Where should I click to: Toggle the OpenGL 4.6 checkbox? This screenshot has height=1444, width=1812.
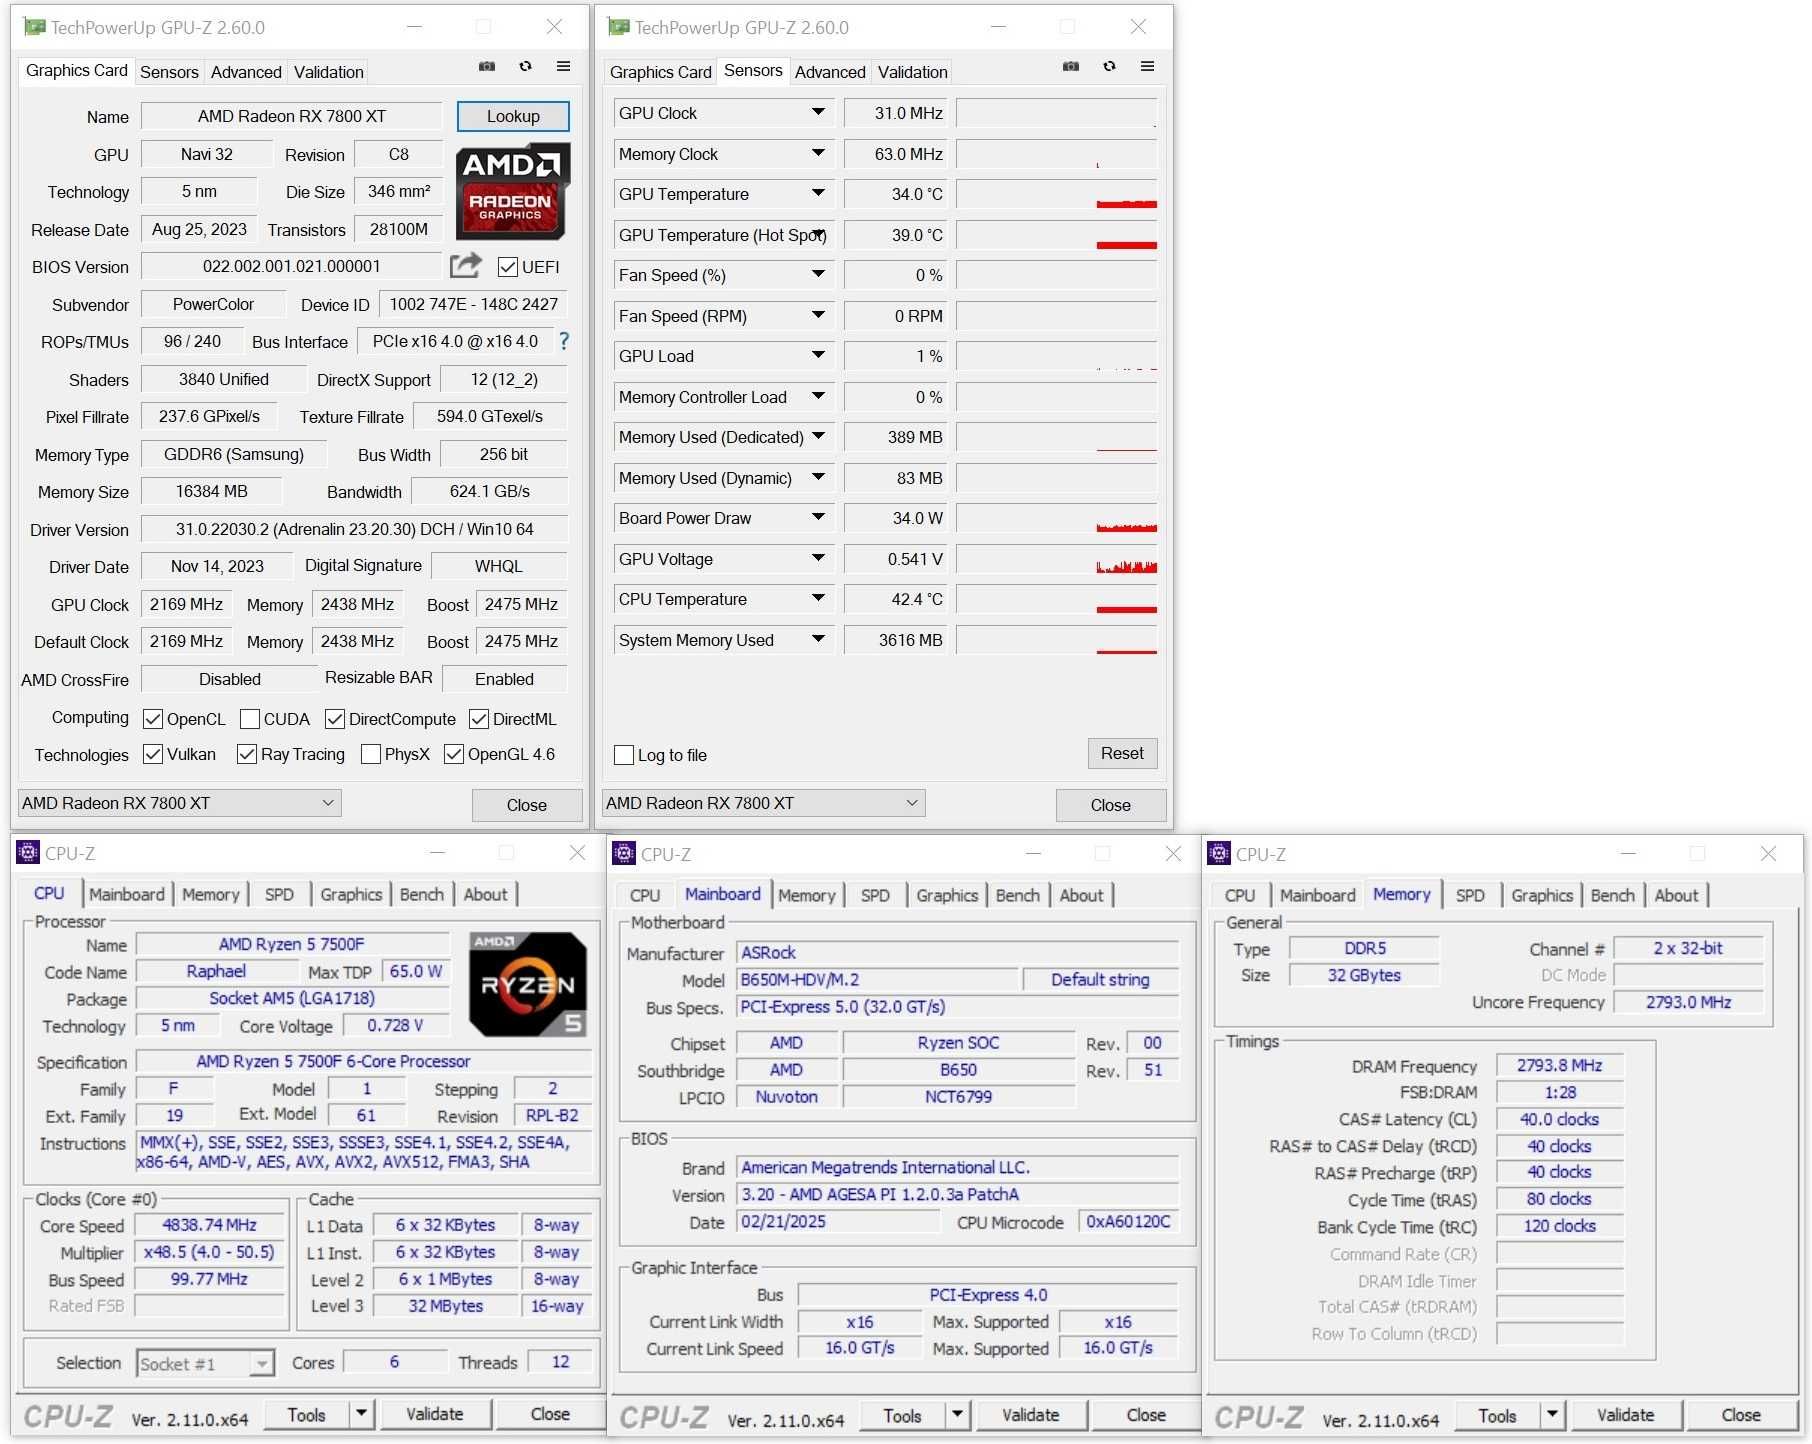(454, 754)
